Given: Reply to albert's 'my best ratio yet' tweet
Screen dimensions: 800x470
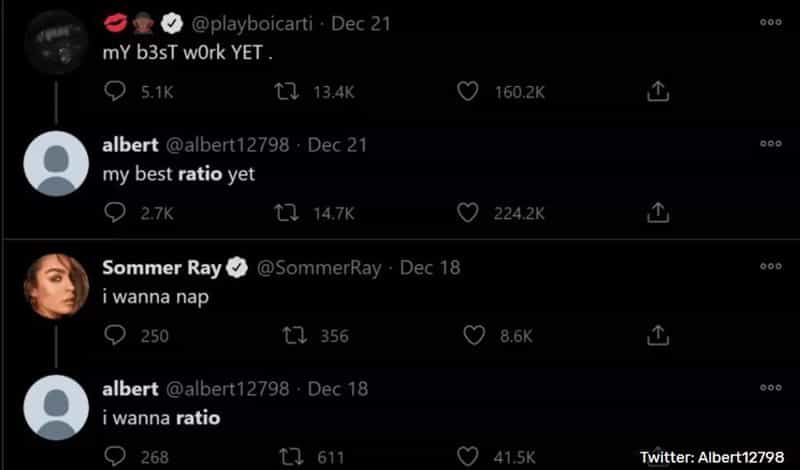Looking at the screenshot, I should 115,213.
